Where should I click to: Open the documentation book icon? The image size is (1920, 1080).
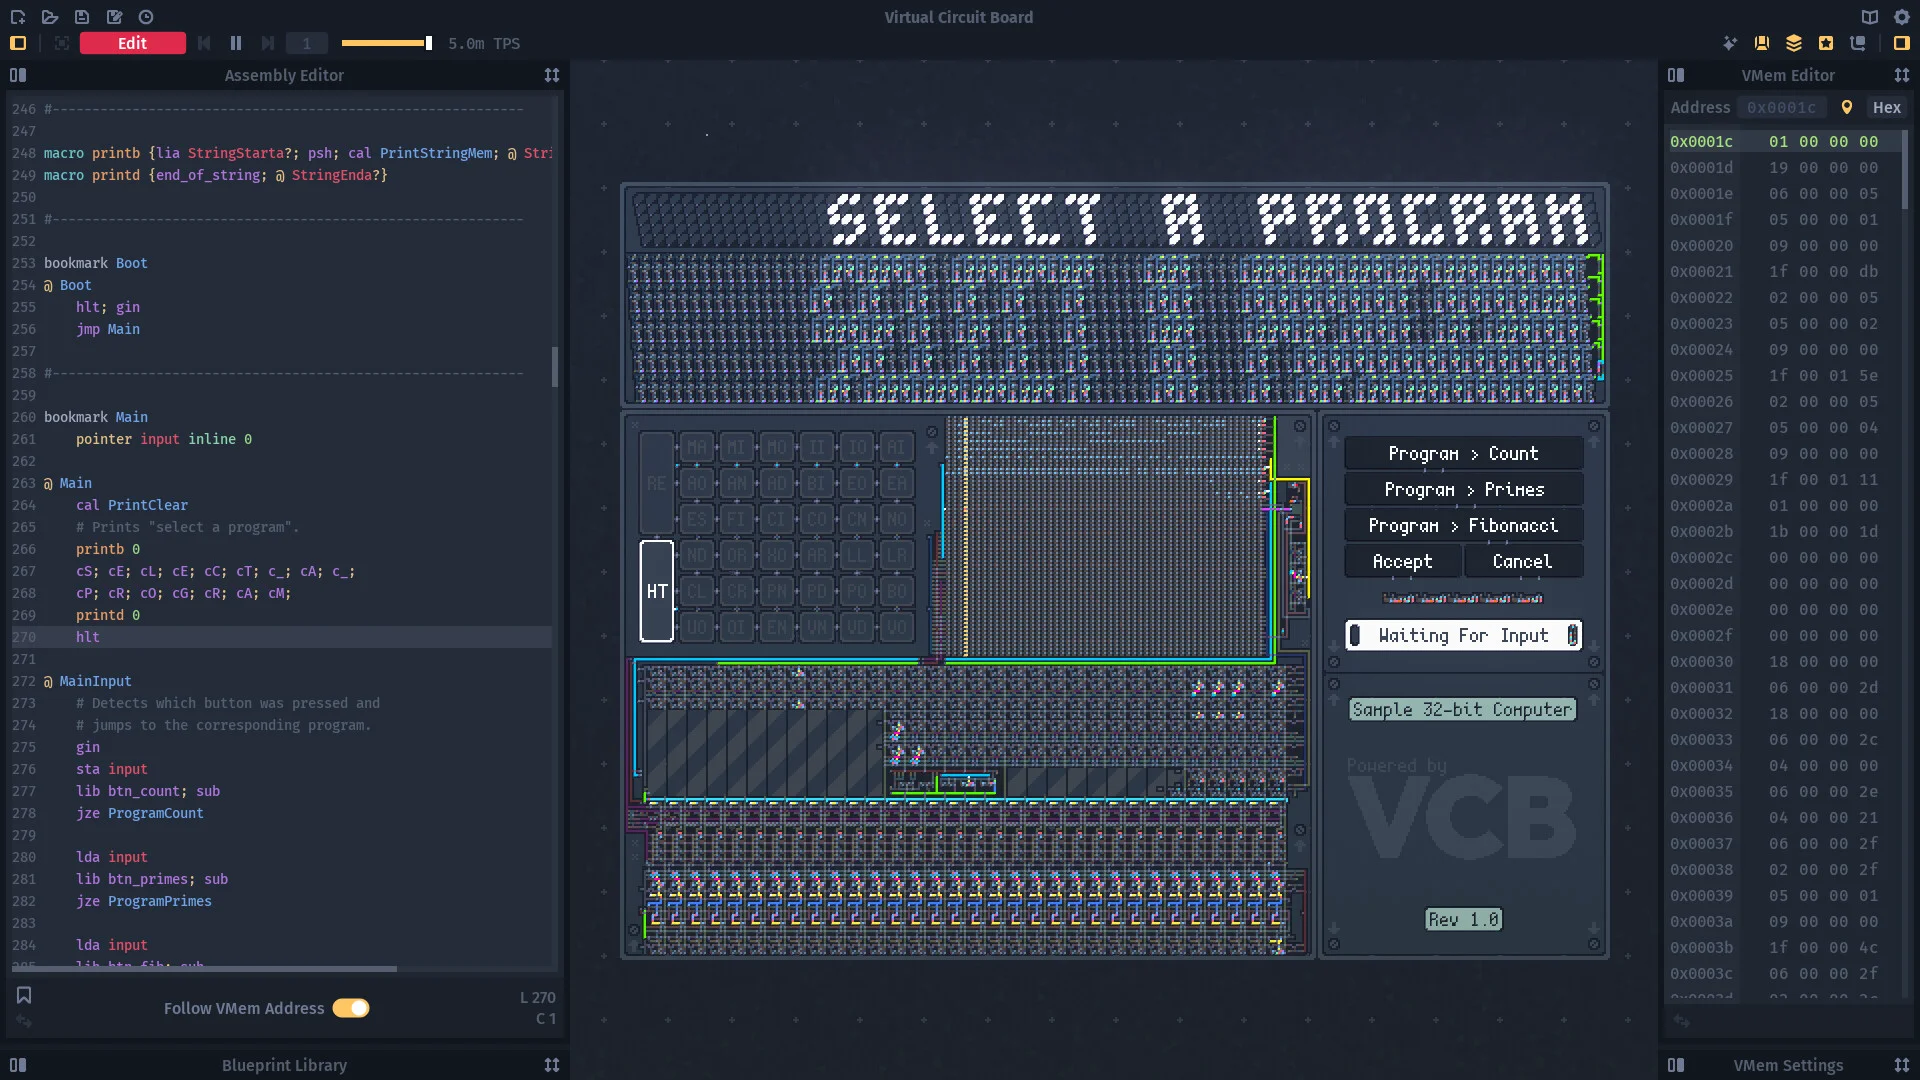pos(1869,17)
